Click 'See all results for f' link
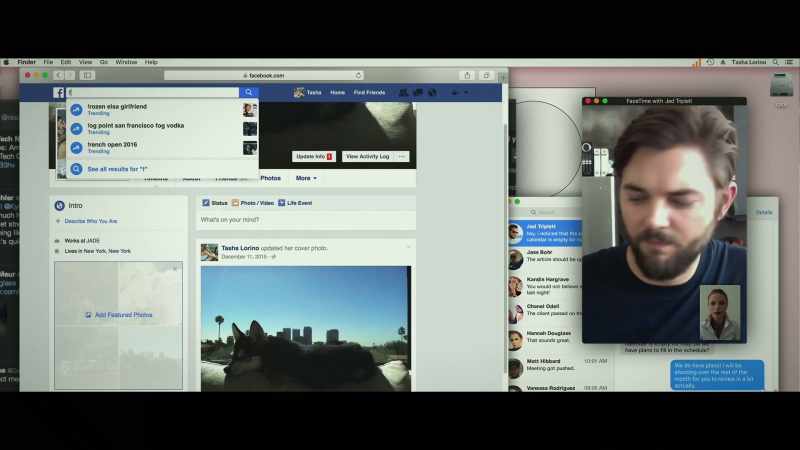The height and width of the screenshot is (450, 800). coord(117,169)
